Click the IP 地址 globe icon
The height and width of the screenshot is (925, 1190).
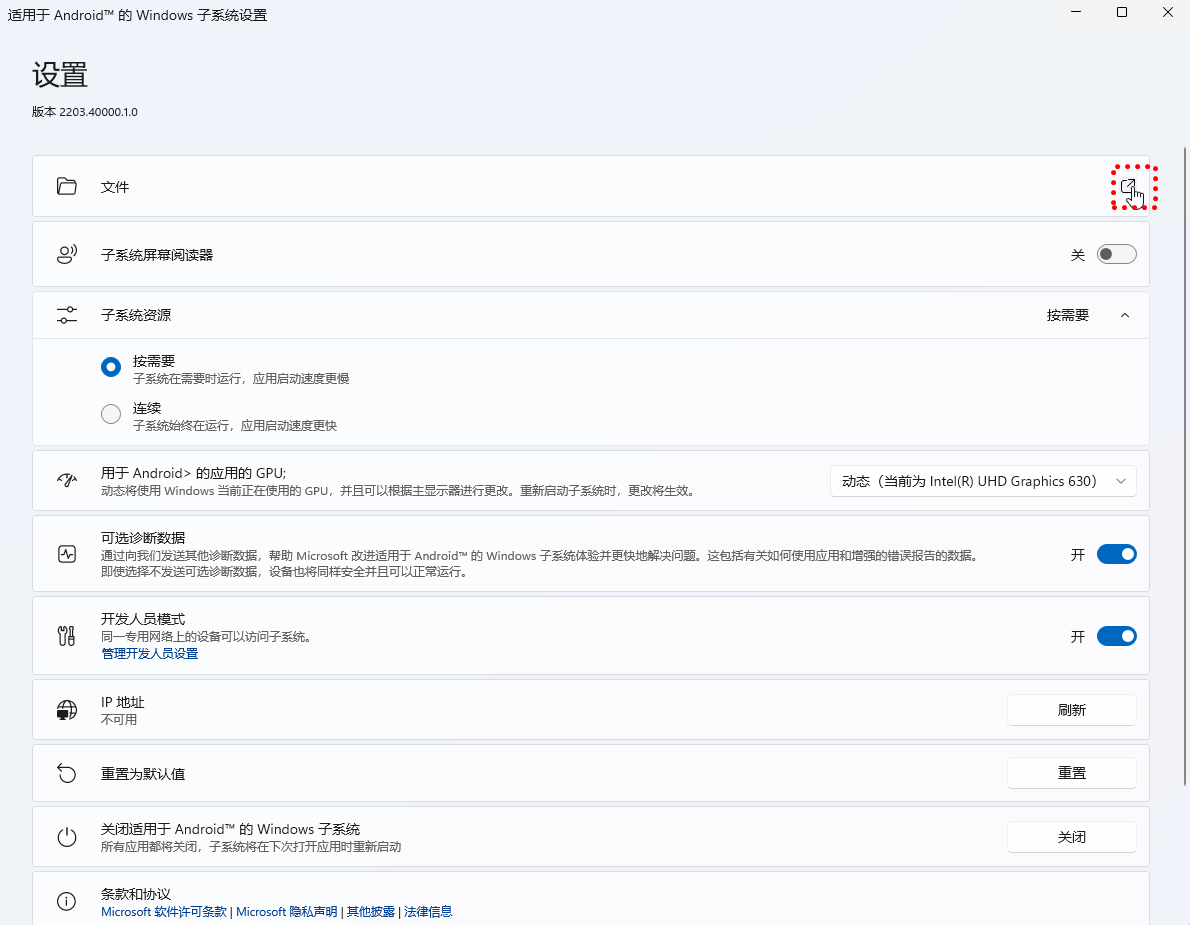click(x=67, y=710)
